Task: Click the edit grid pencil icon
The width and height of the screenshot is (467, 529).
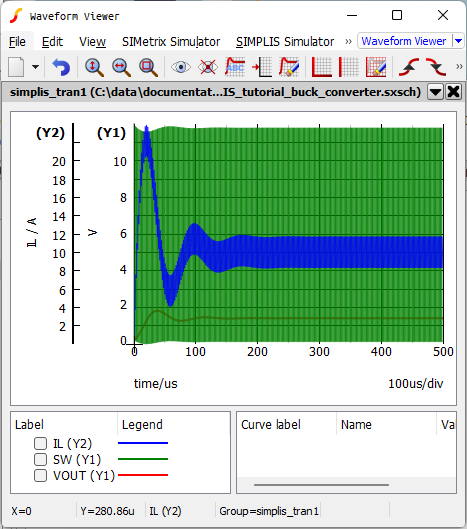Action: [x=376, y=67]
